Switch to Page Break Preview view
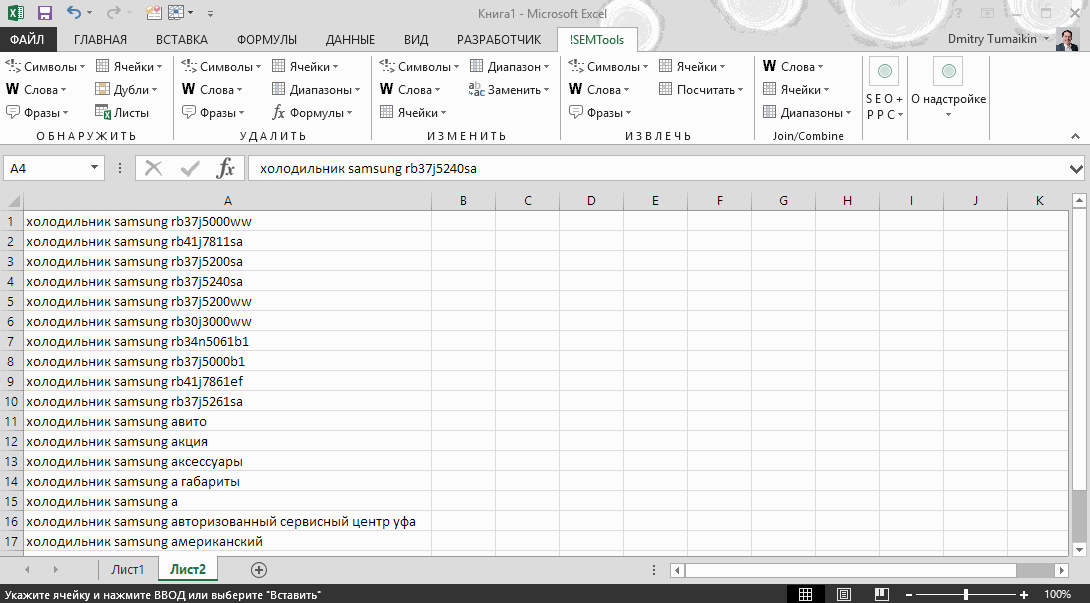The width and height of the screenshot is (1090, 603). tap(881, 594)
